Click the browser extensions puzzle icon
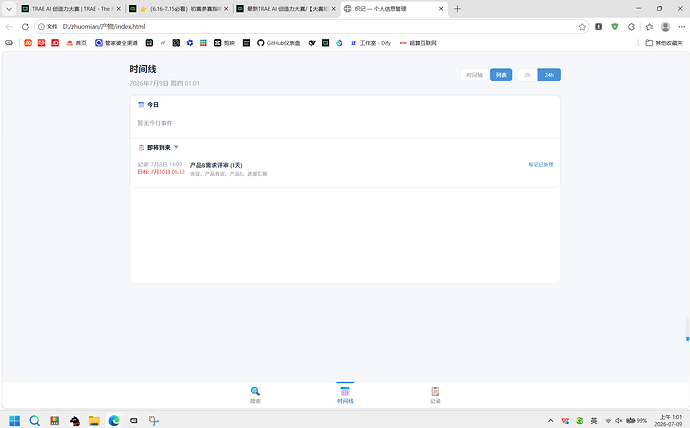The image size is (690, 428). [x=631, y=27]
